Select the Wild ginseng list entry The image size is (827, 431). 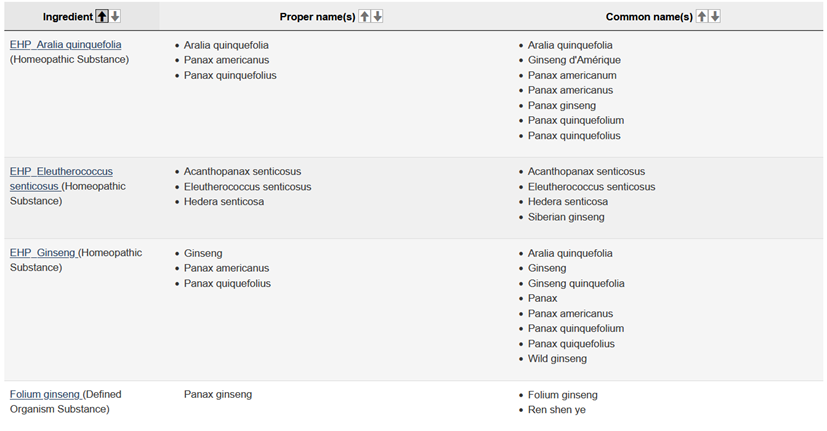click(x=557, y=359)
